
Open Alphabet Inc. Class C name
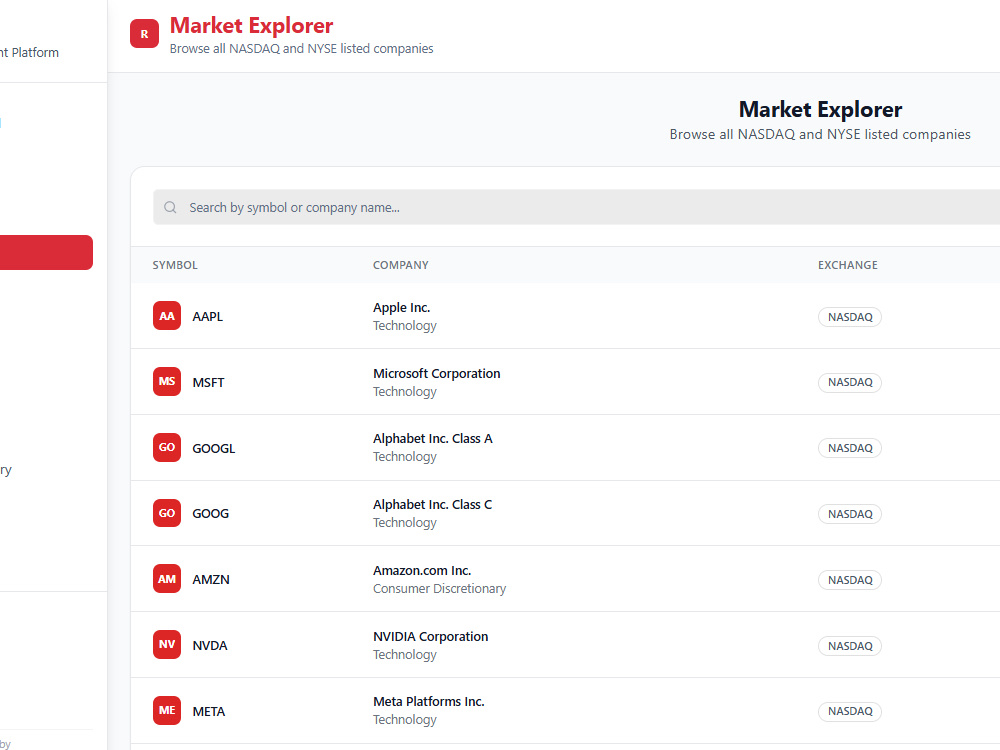tap(433, 504)
